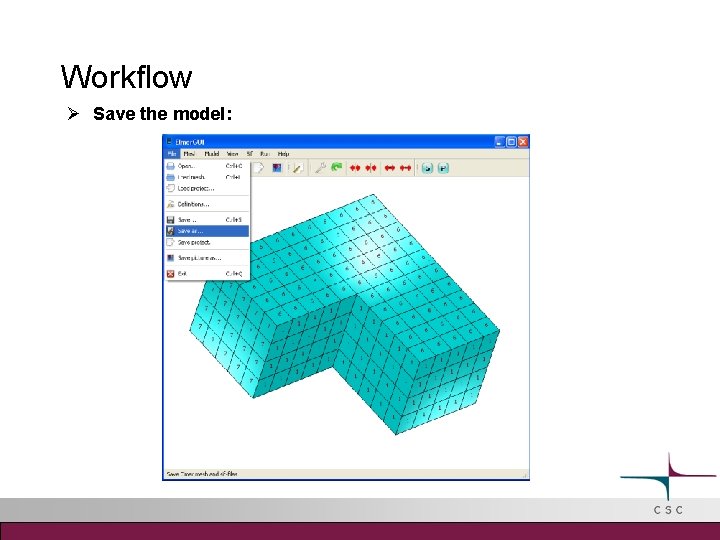Click the green arrow toolbar icon
The image size is (720, 540).
click(337, 168)
